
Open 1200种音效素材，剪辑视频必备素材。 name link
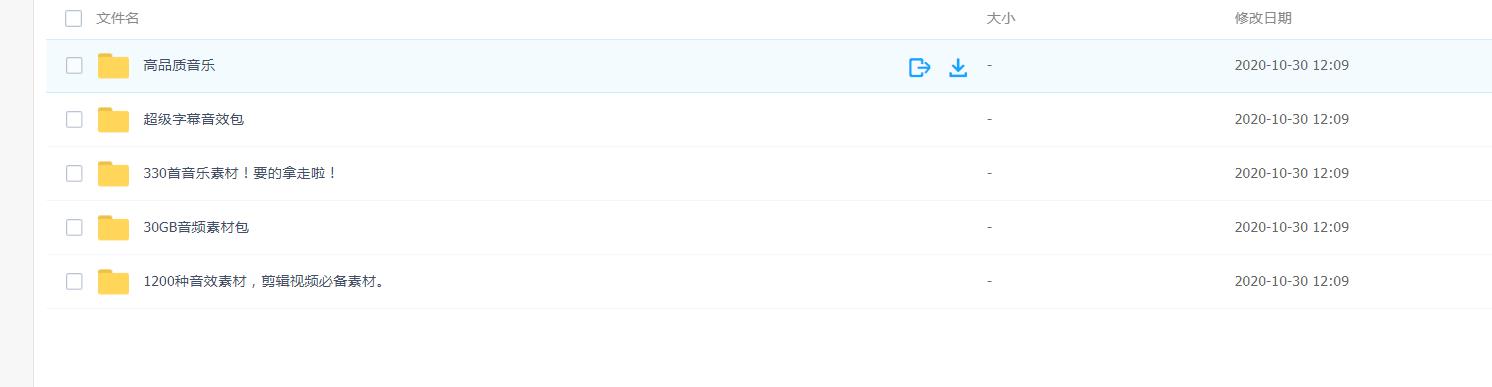265,282
